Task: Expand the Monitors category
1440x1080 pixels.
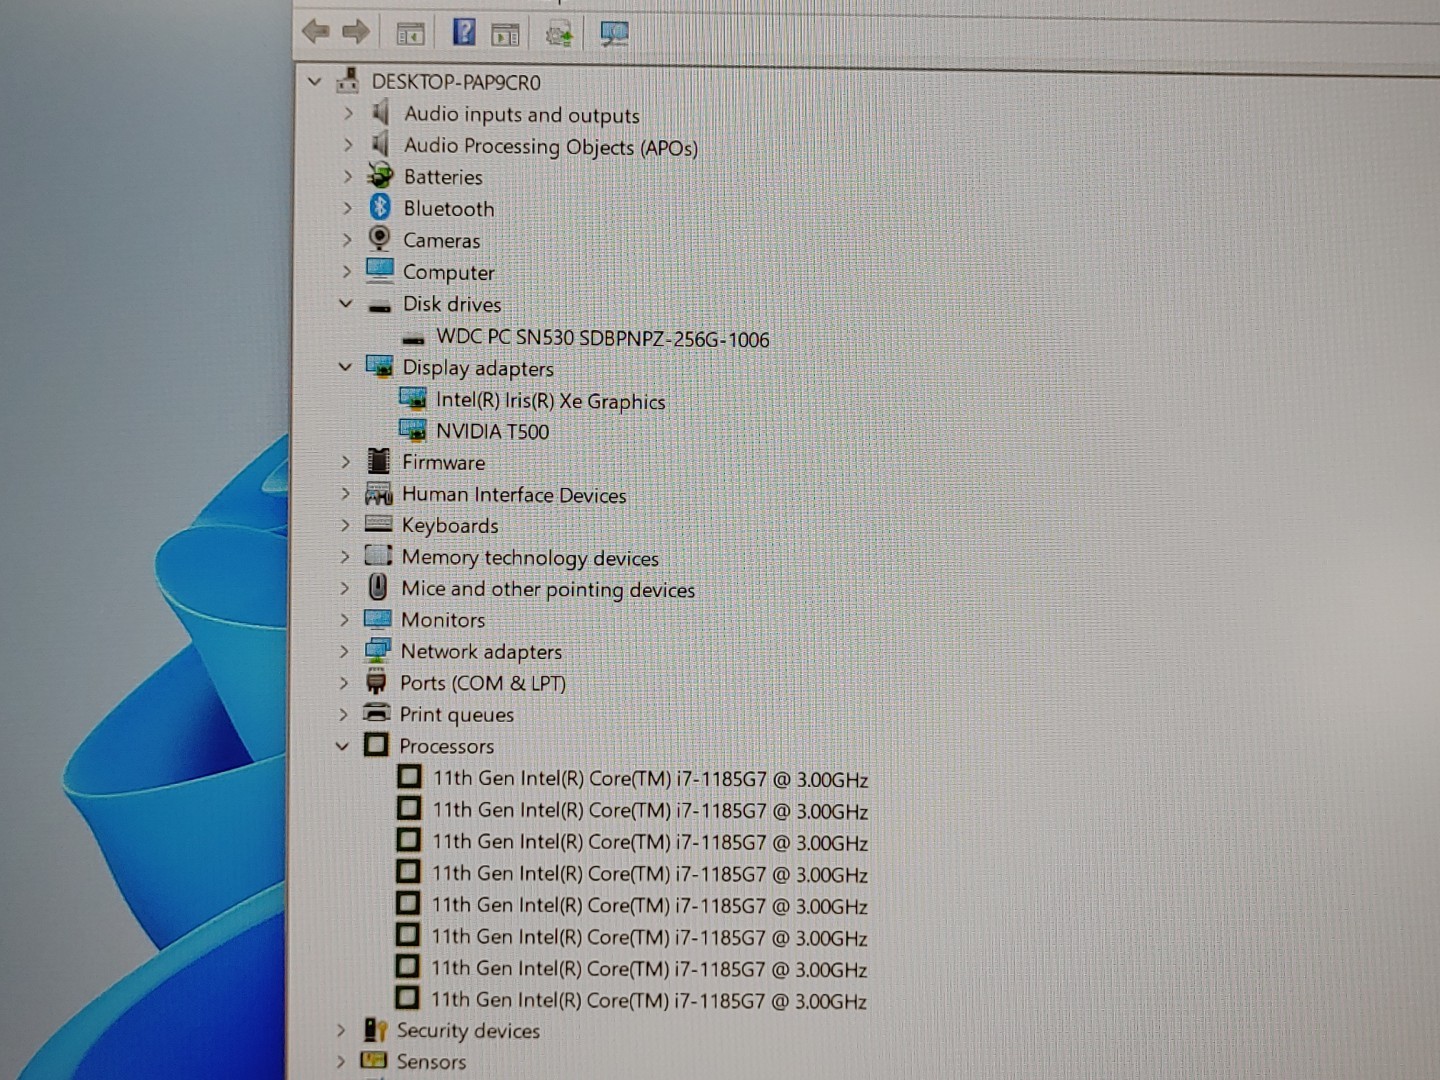Action: pos(345,620)
